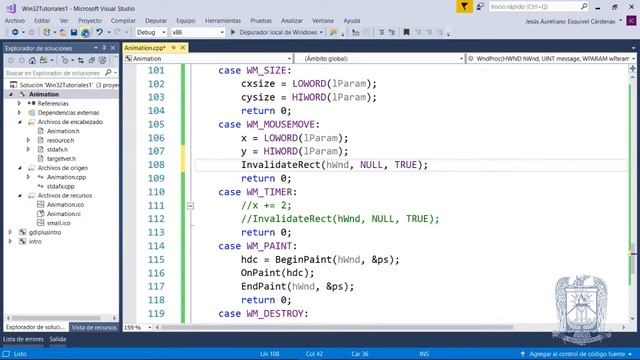Click Show All Files icon in Solution Explorer

point(102,60)
